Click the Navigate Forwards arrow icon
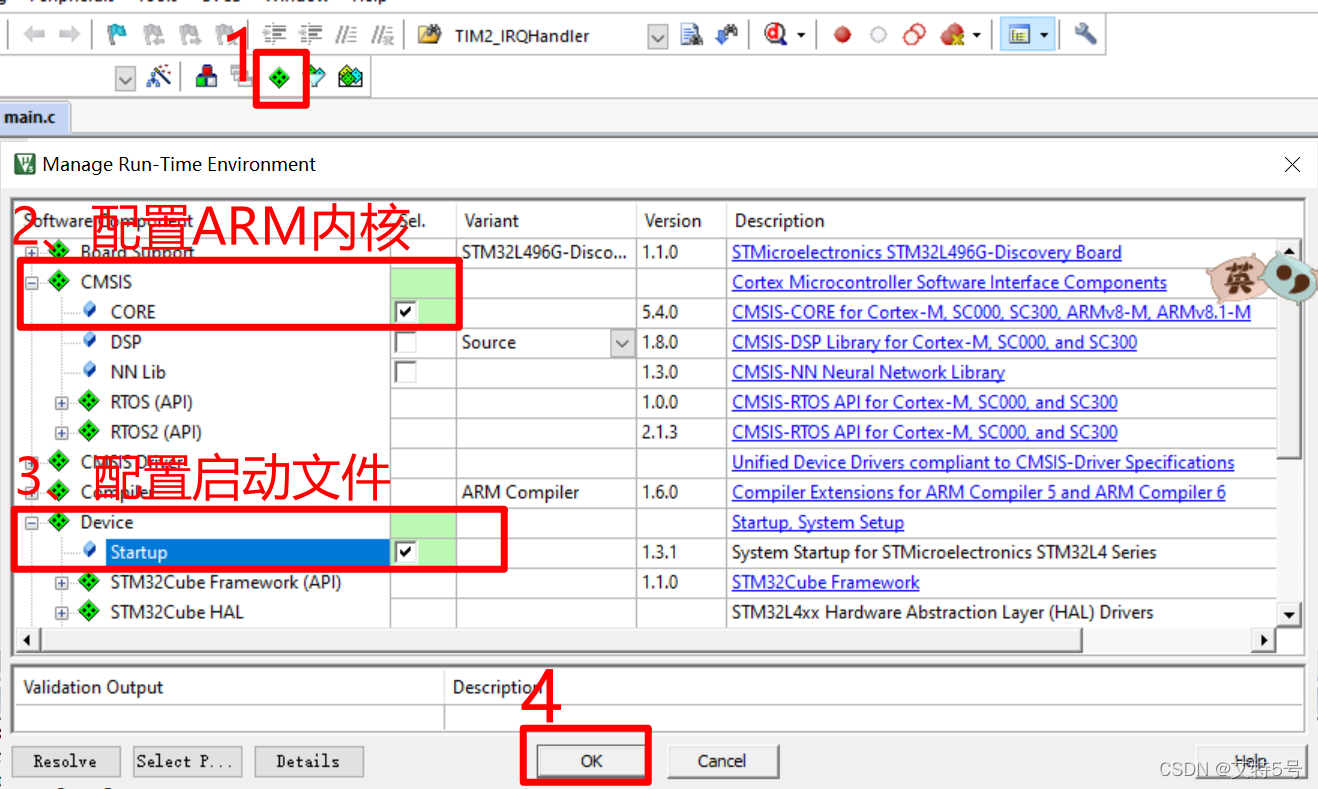 69,35
